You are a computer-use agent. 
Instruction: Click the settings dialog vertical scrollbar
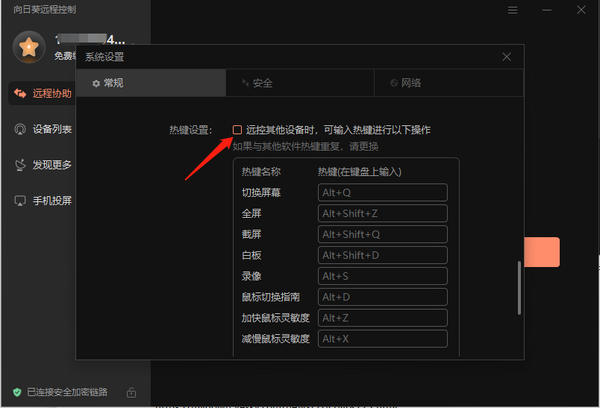click(519, 288)
